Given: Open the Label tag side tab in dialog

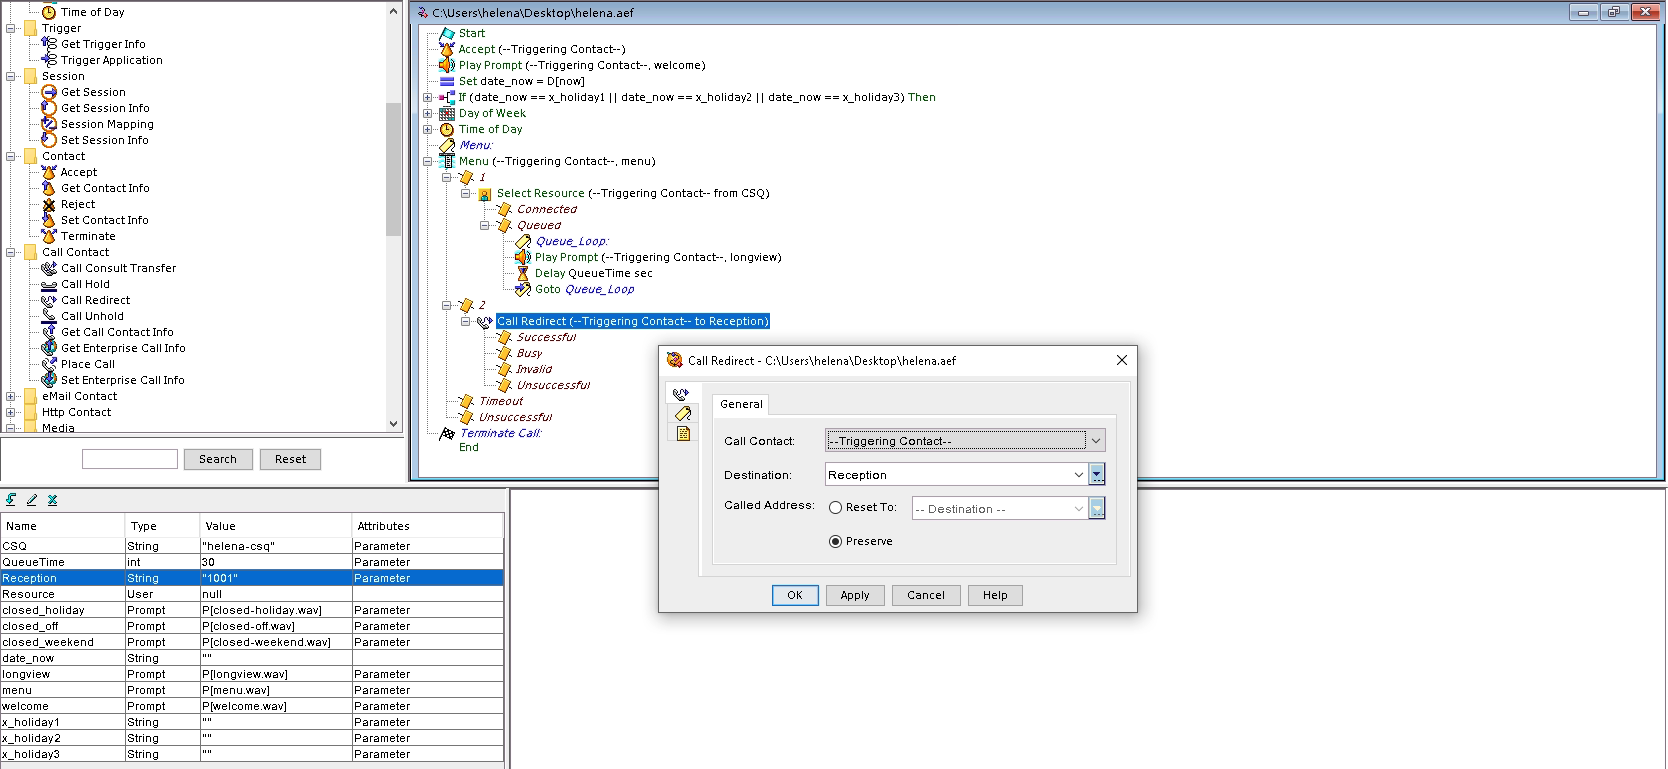Looking at the screenshot, I should [683, 414].
